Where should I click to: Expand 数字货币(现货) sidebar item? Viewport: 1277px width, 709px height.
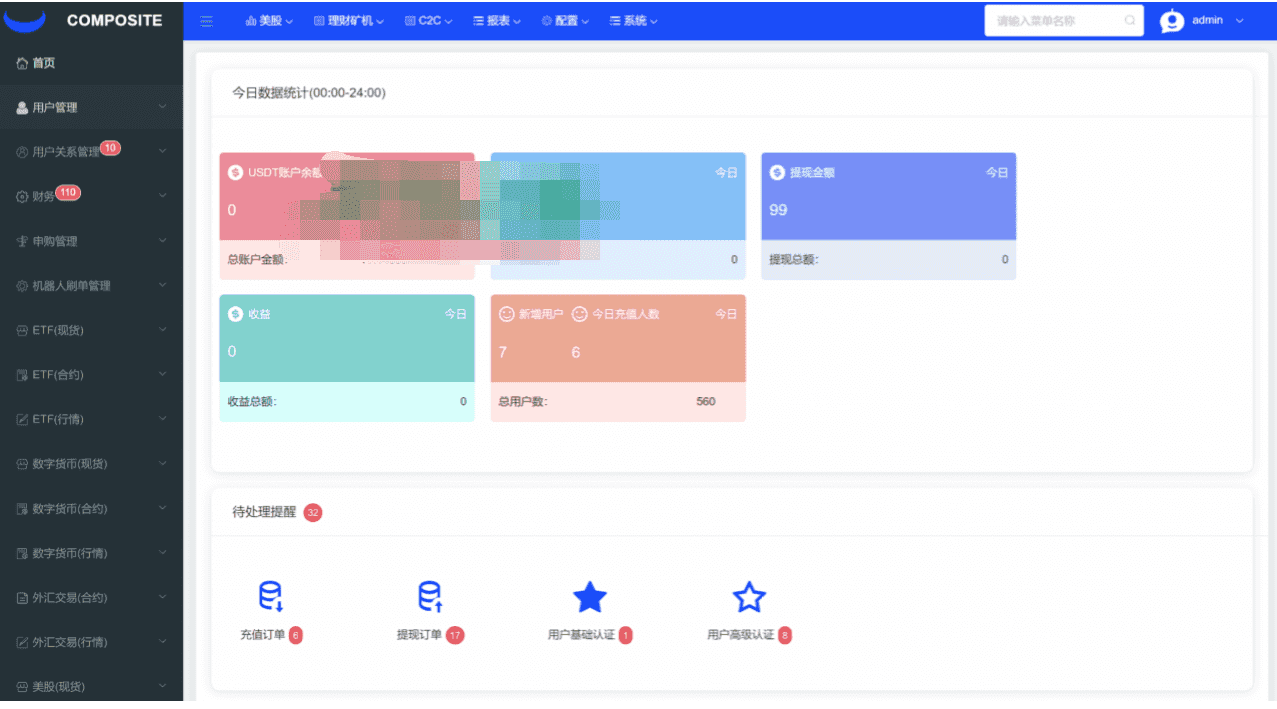click(x=91, y=464)
